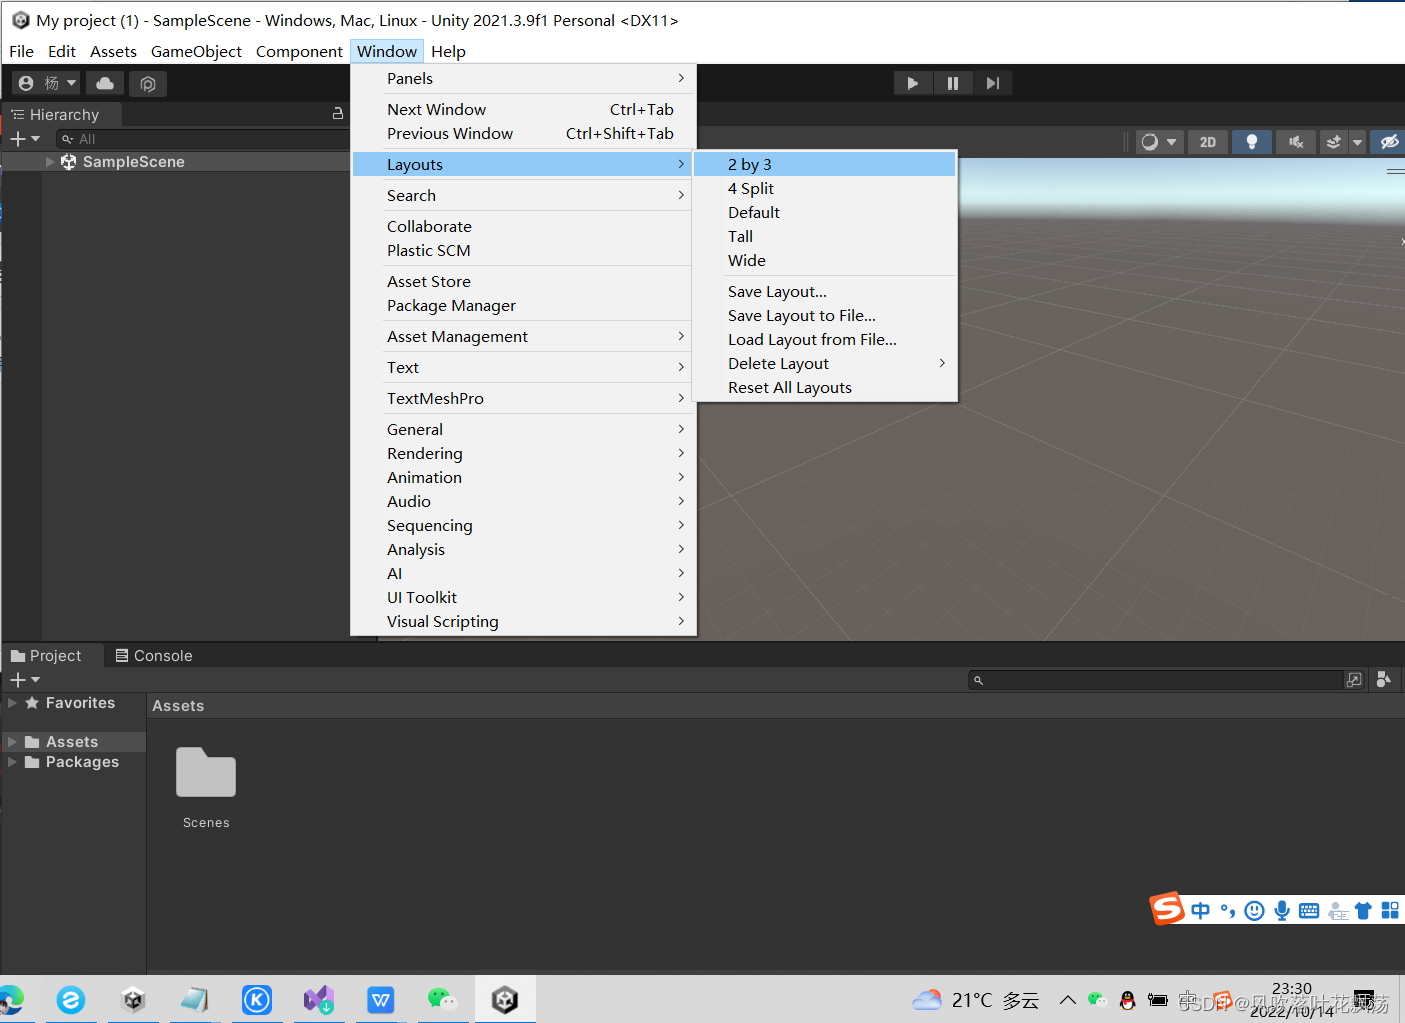Click the Play button
The width and height of the screenshot is (1405, 1023).
(x=913, y=83)
